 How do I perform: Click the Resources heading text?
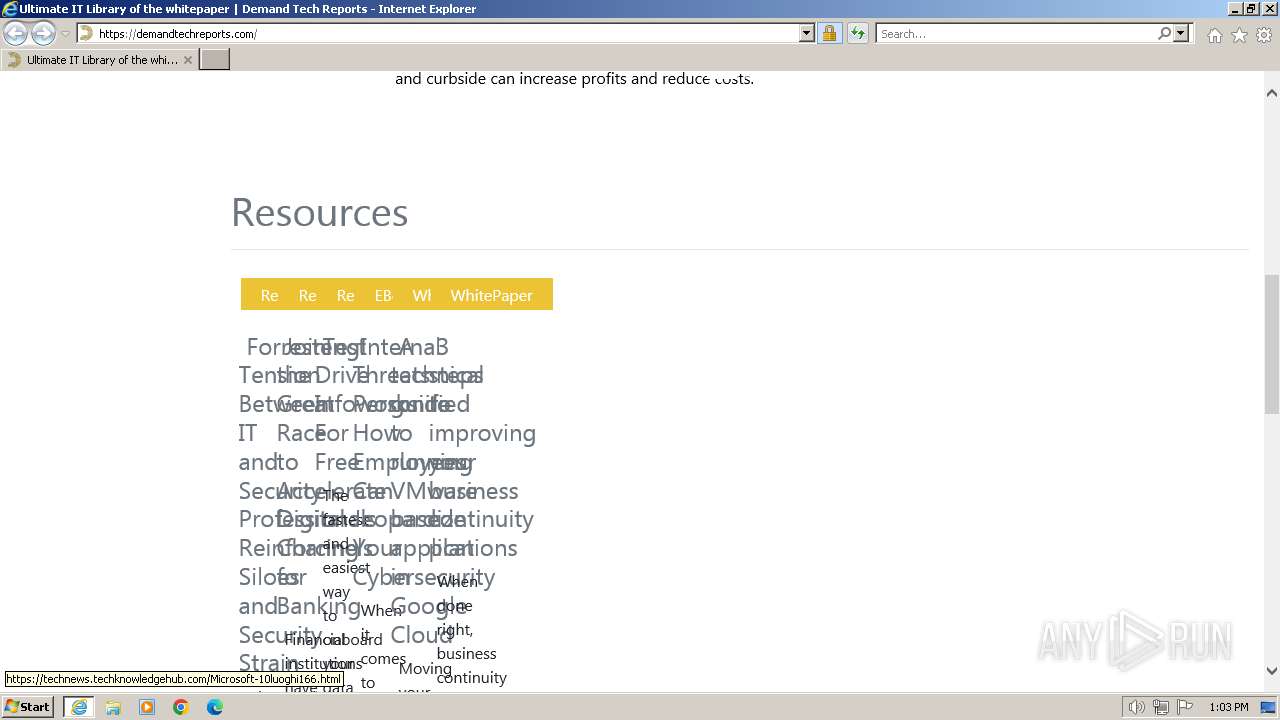320,212
